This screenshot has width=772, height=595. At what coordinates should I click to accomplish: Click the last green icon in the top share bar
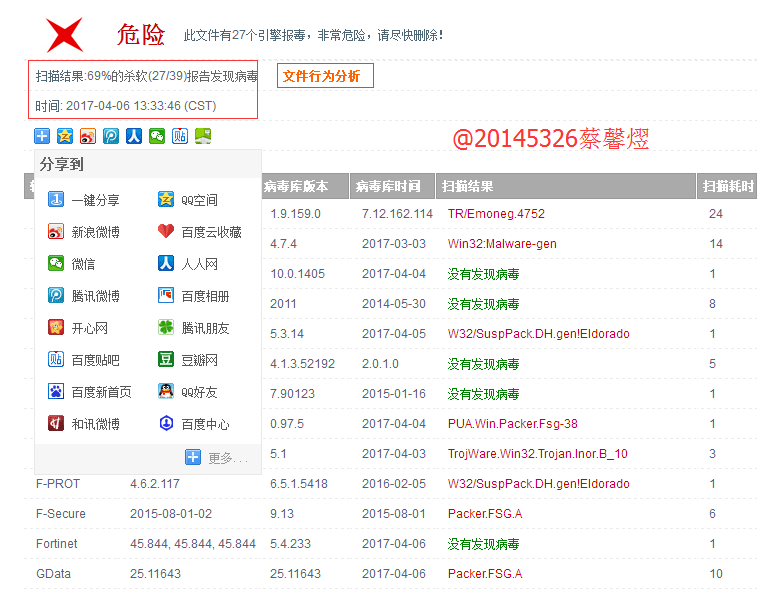tap(203, 136)
